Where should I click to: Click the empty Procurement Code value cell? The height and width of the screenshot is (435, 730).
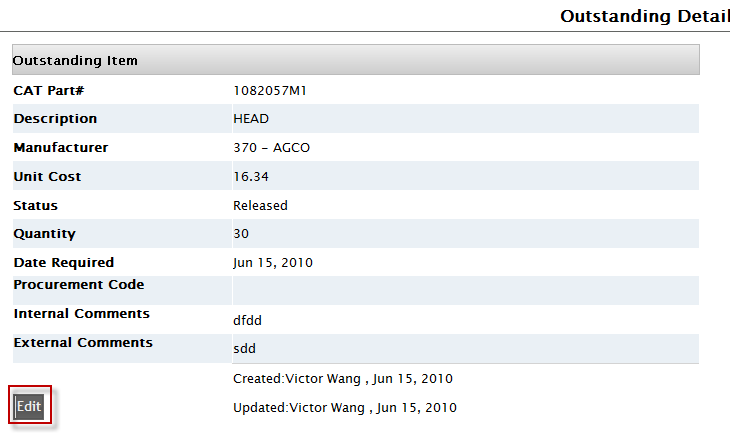coord(464,290)
